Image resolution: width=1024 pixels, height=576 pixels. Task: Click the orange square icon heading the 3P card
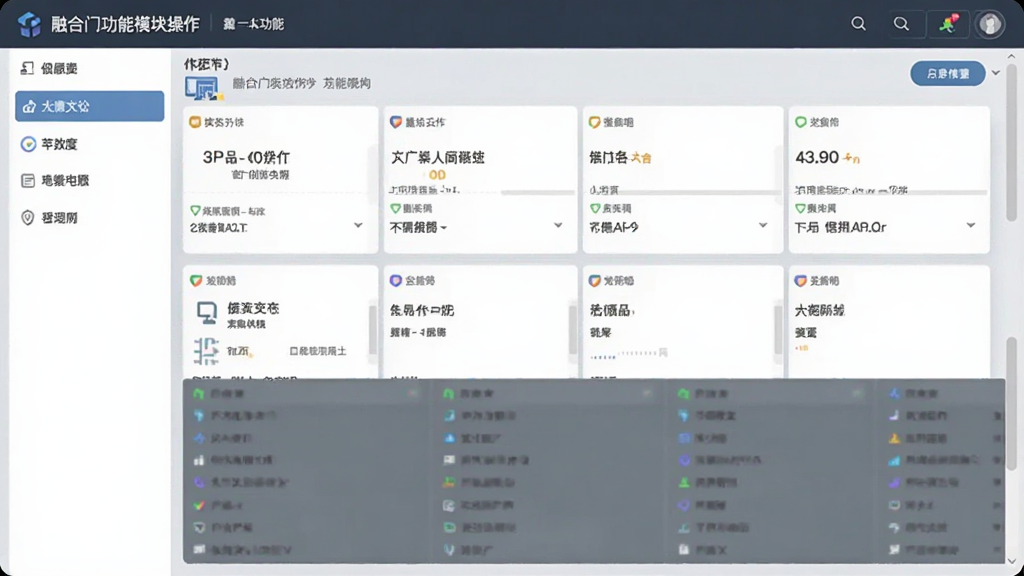pos(195,122)
